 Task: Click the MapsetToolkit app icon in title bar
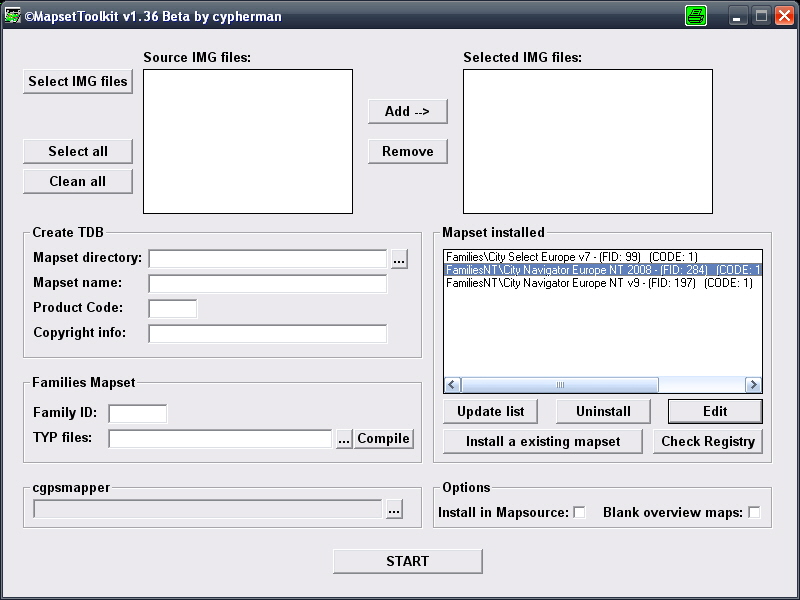pos(12,15)
